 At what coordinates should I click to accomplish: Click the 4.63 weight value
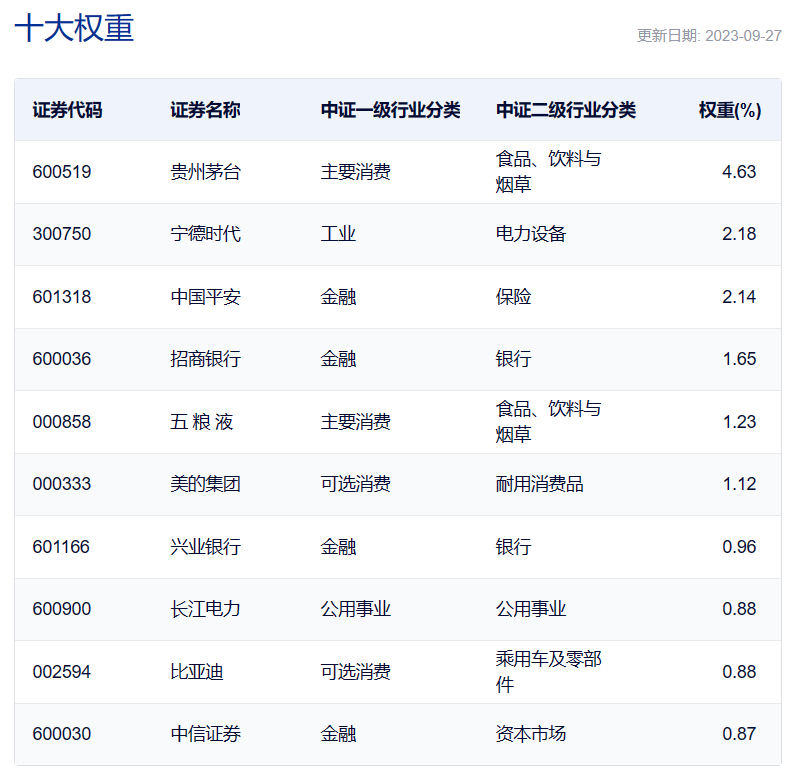coord(739,172)
